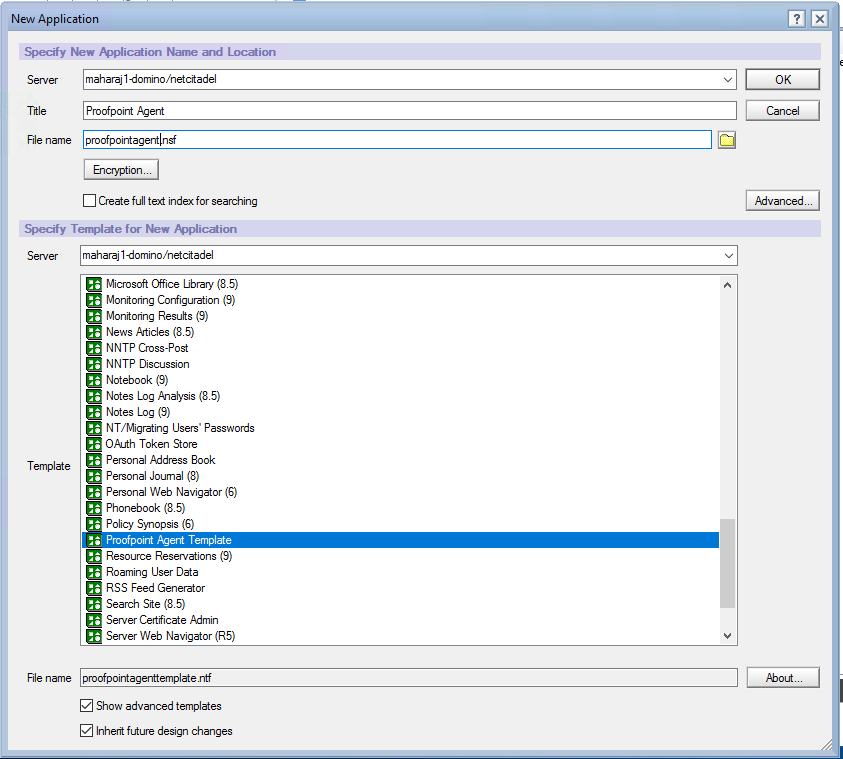Click the icon next to Microsoft Office Library
843x759 pixels.
94,284
